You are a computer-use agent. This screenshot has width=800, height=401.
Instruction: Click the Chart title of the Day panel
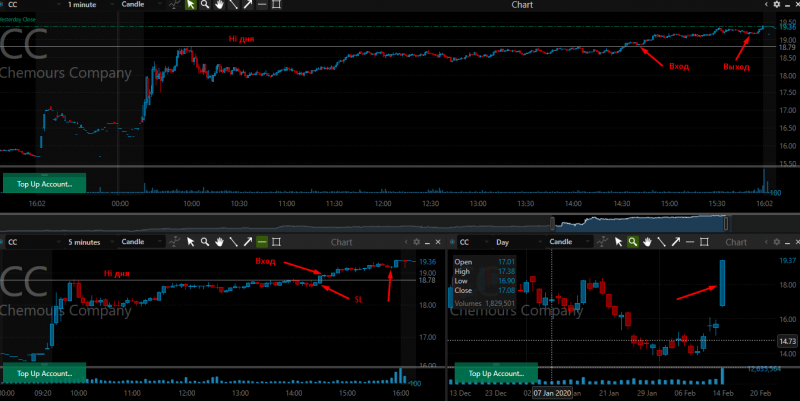[736, 242]
